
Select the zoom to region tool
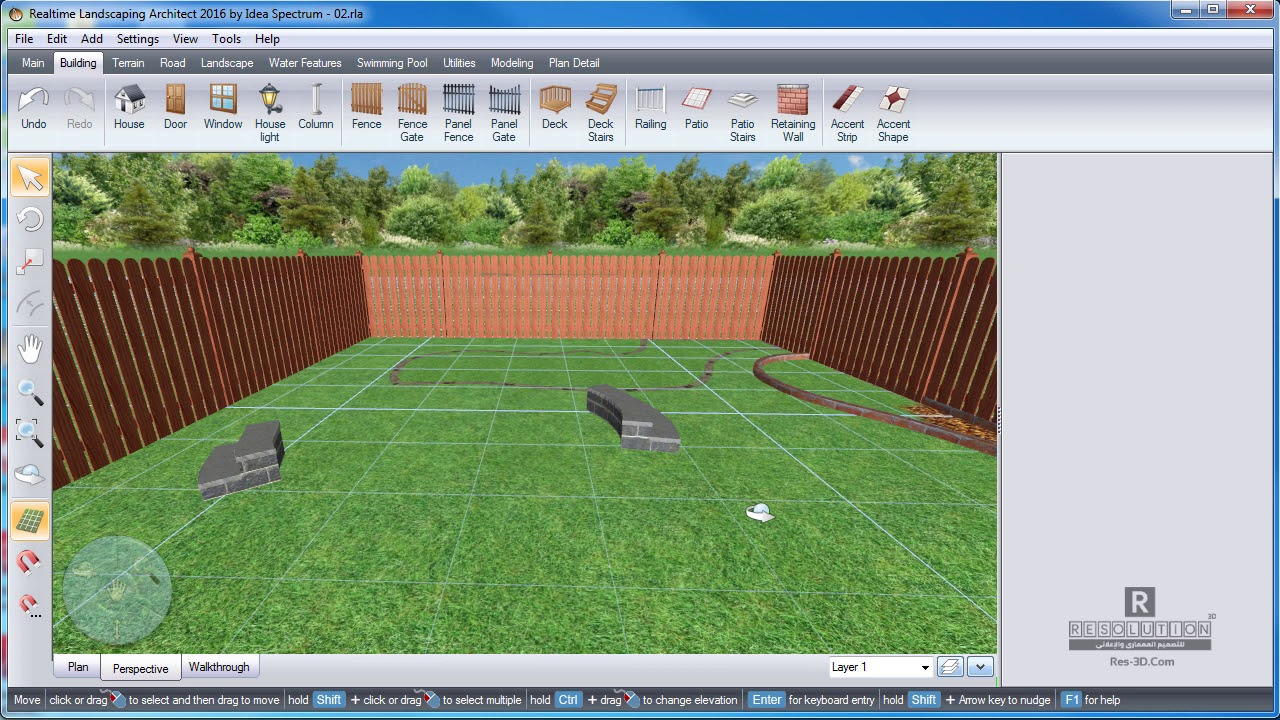(x=30, y=433)
